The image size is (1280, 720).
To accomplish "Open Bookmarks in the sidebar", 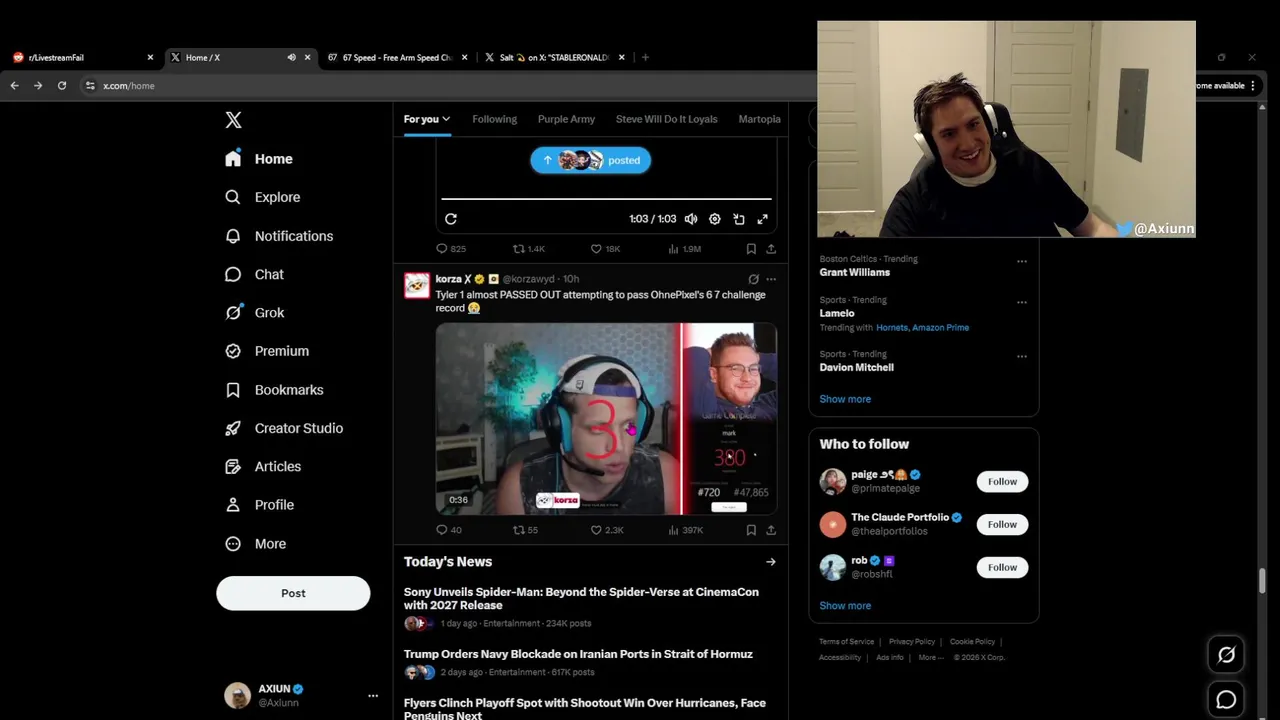I will 275,390.
